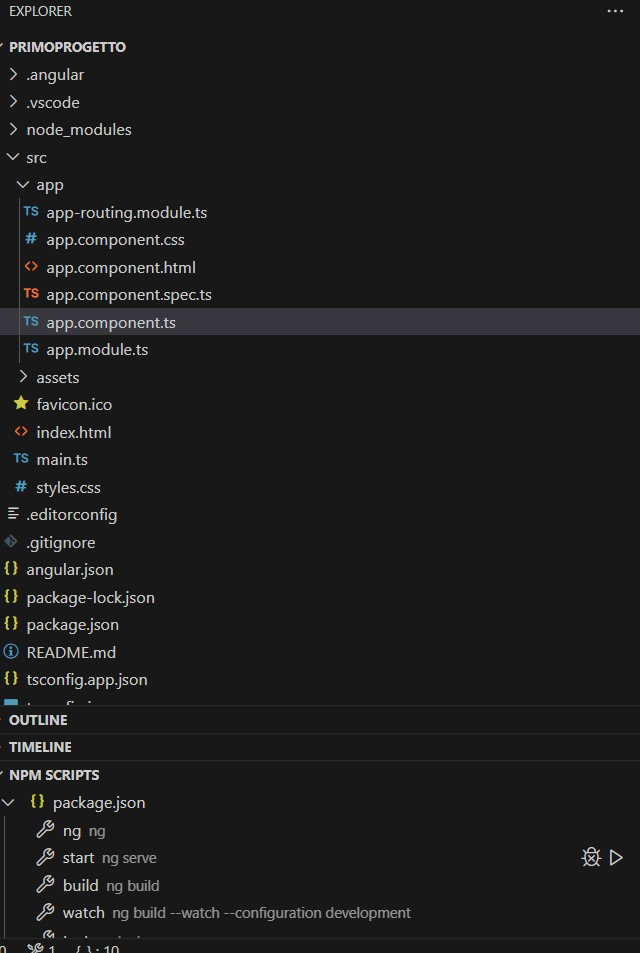
Task: Select the ng script label
Action: [x=84, y=830]
